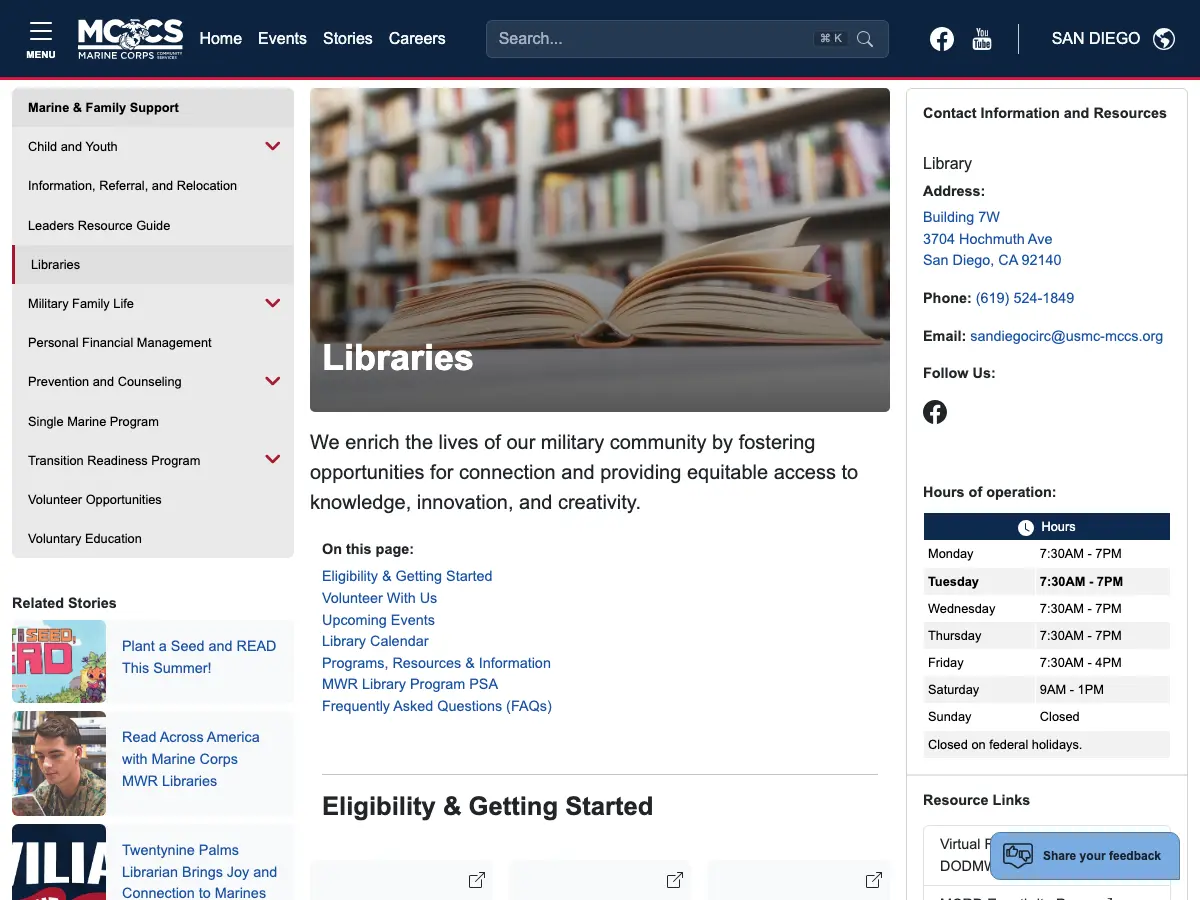Go to the Home nav item

coord(220,39)
